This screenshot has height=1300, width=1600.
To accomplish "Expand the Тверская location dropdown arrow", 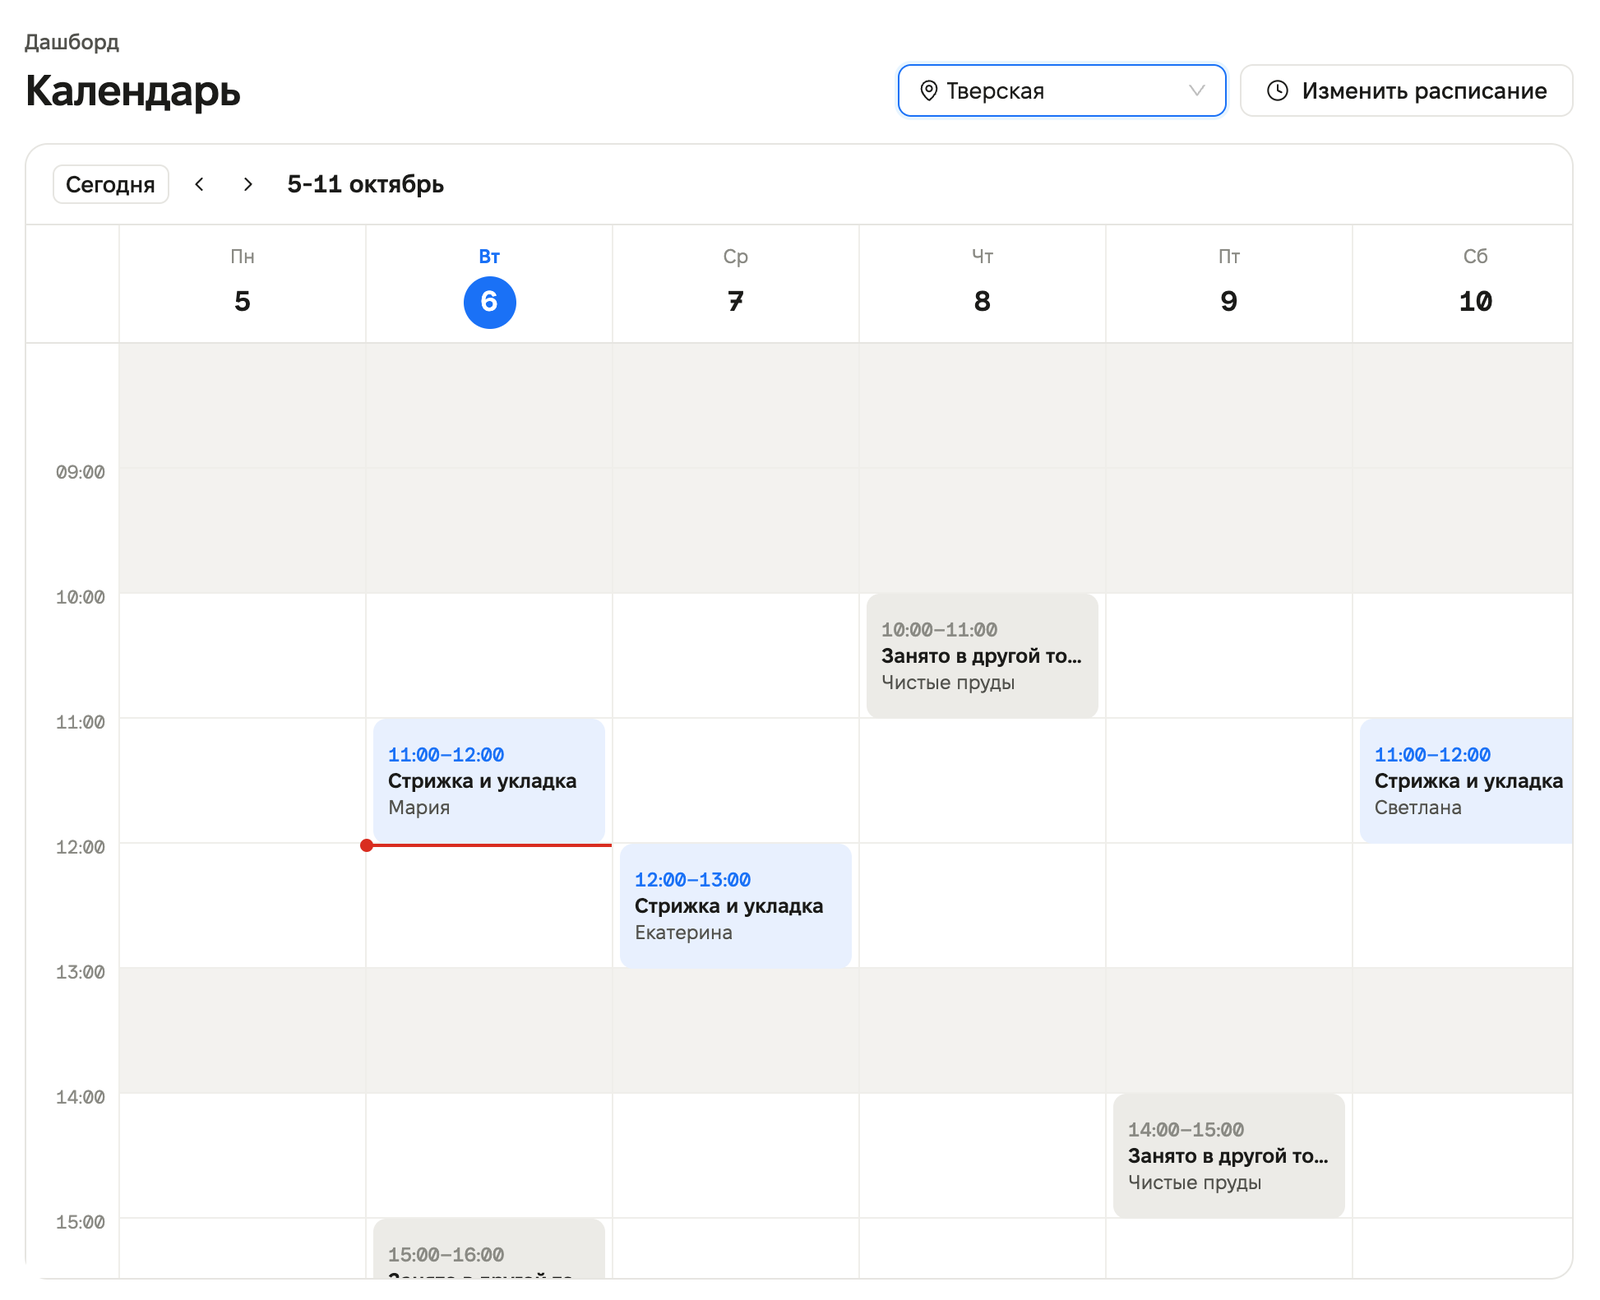I will pyautogui.click(x=1196, y=91).
